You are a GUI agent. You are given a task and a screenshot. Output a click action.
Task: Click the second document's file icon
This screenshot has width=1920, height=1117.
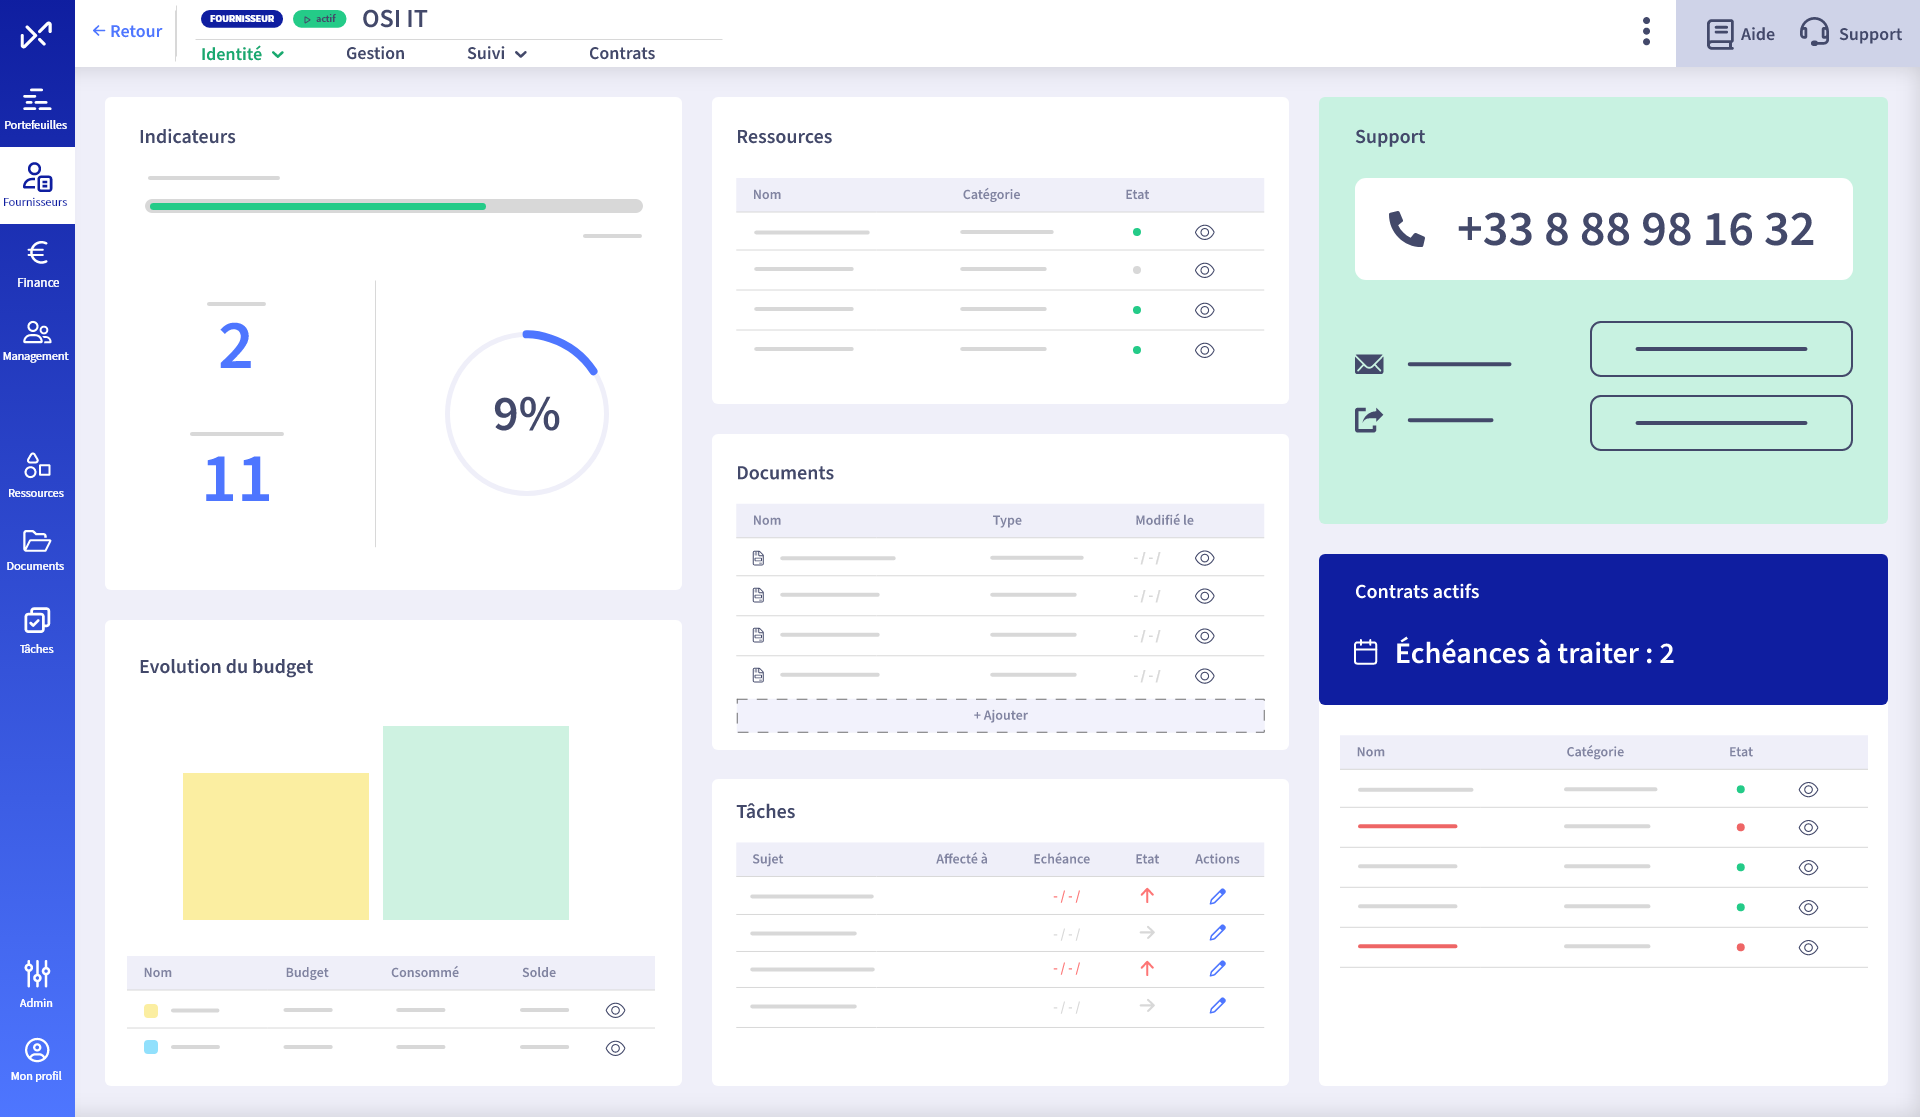click(x=758, y=595)
